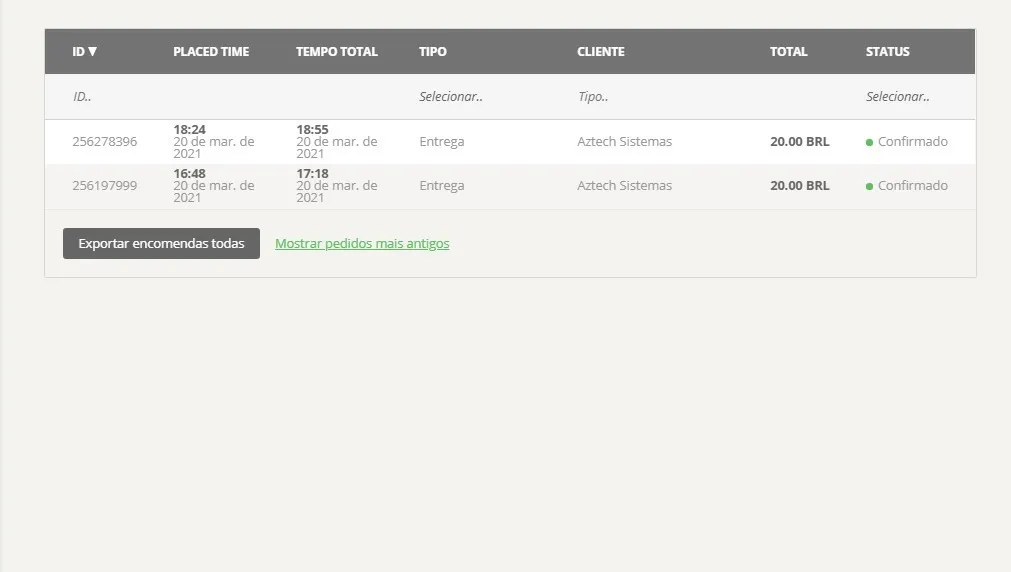
Task: Click the Tipo column header
Action: (x=432, y=52)
